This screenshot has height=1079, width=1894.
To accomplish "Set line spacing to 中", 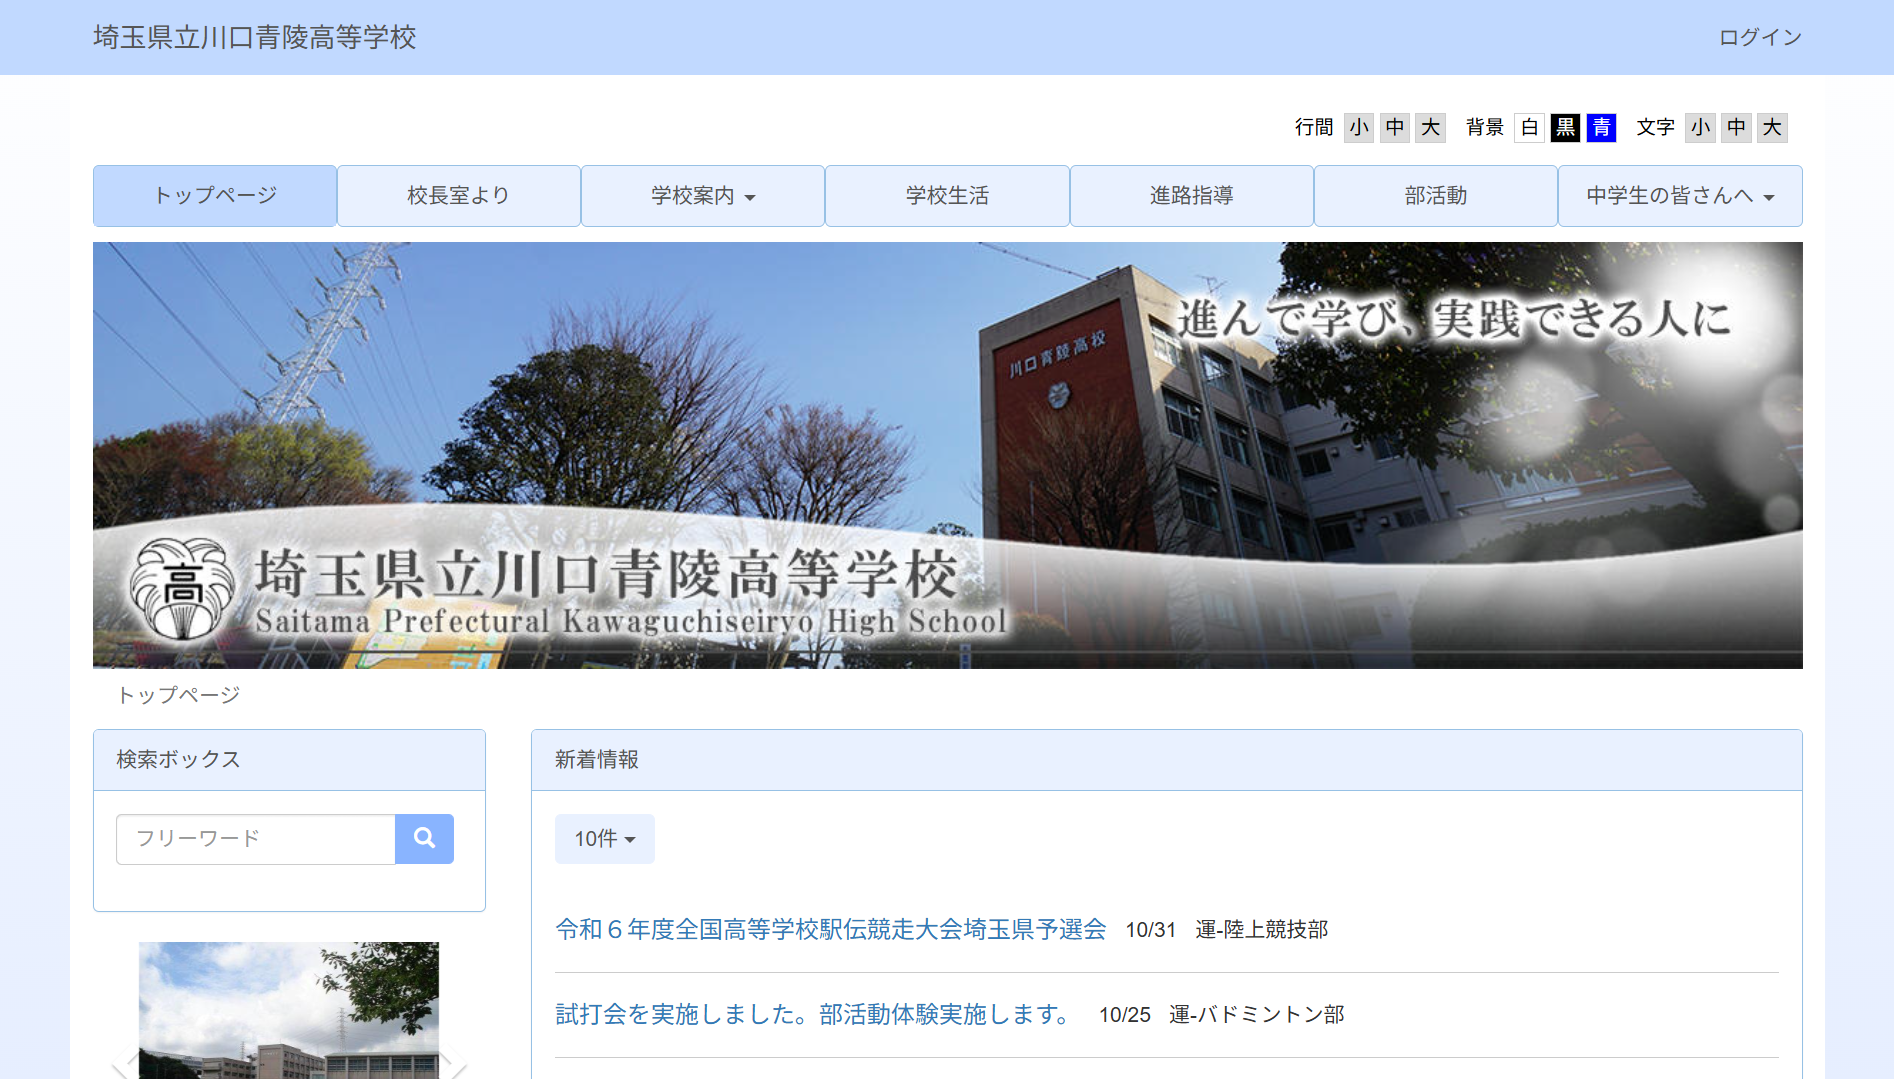I will [1395, 127].
